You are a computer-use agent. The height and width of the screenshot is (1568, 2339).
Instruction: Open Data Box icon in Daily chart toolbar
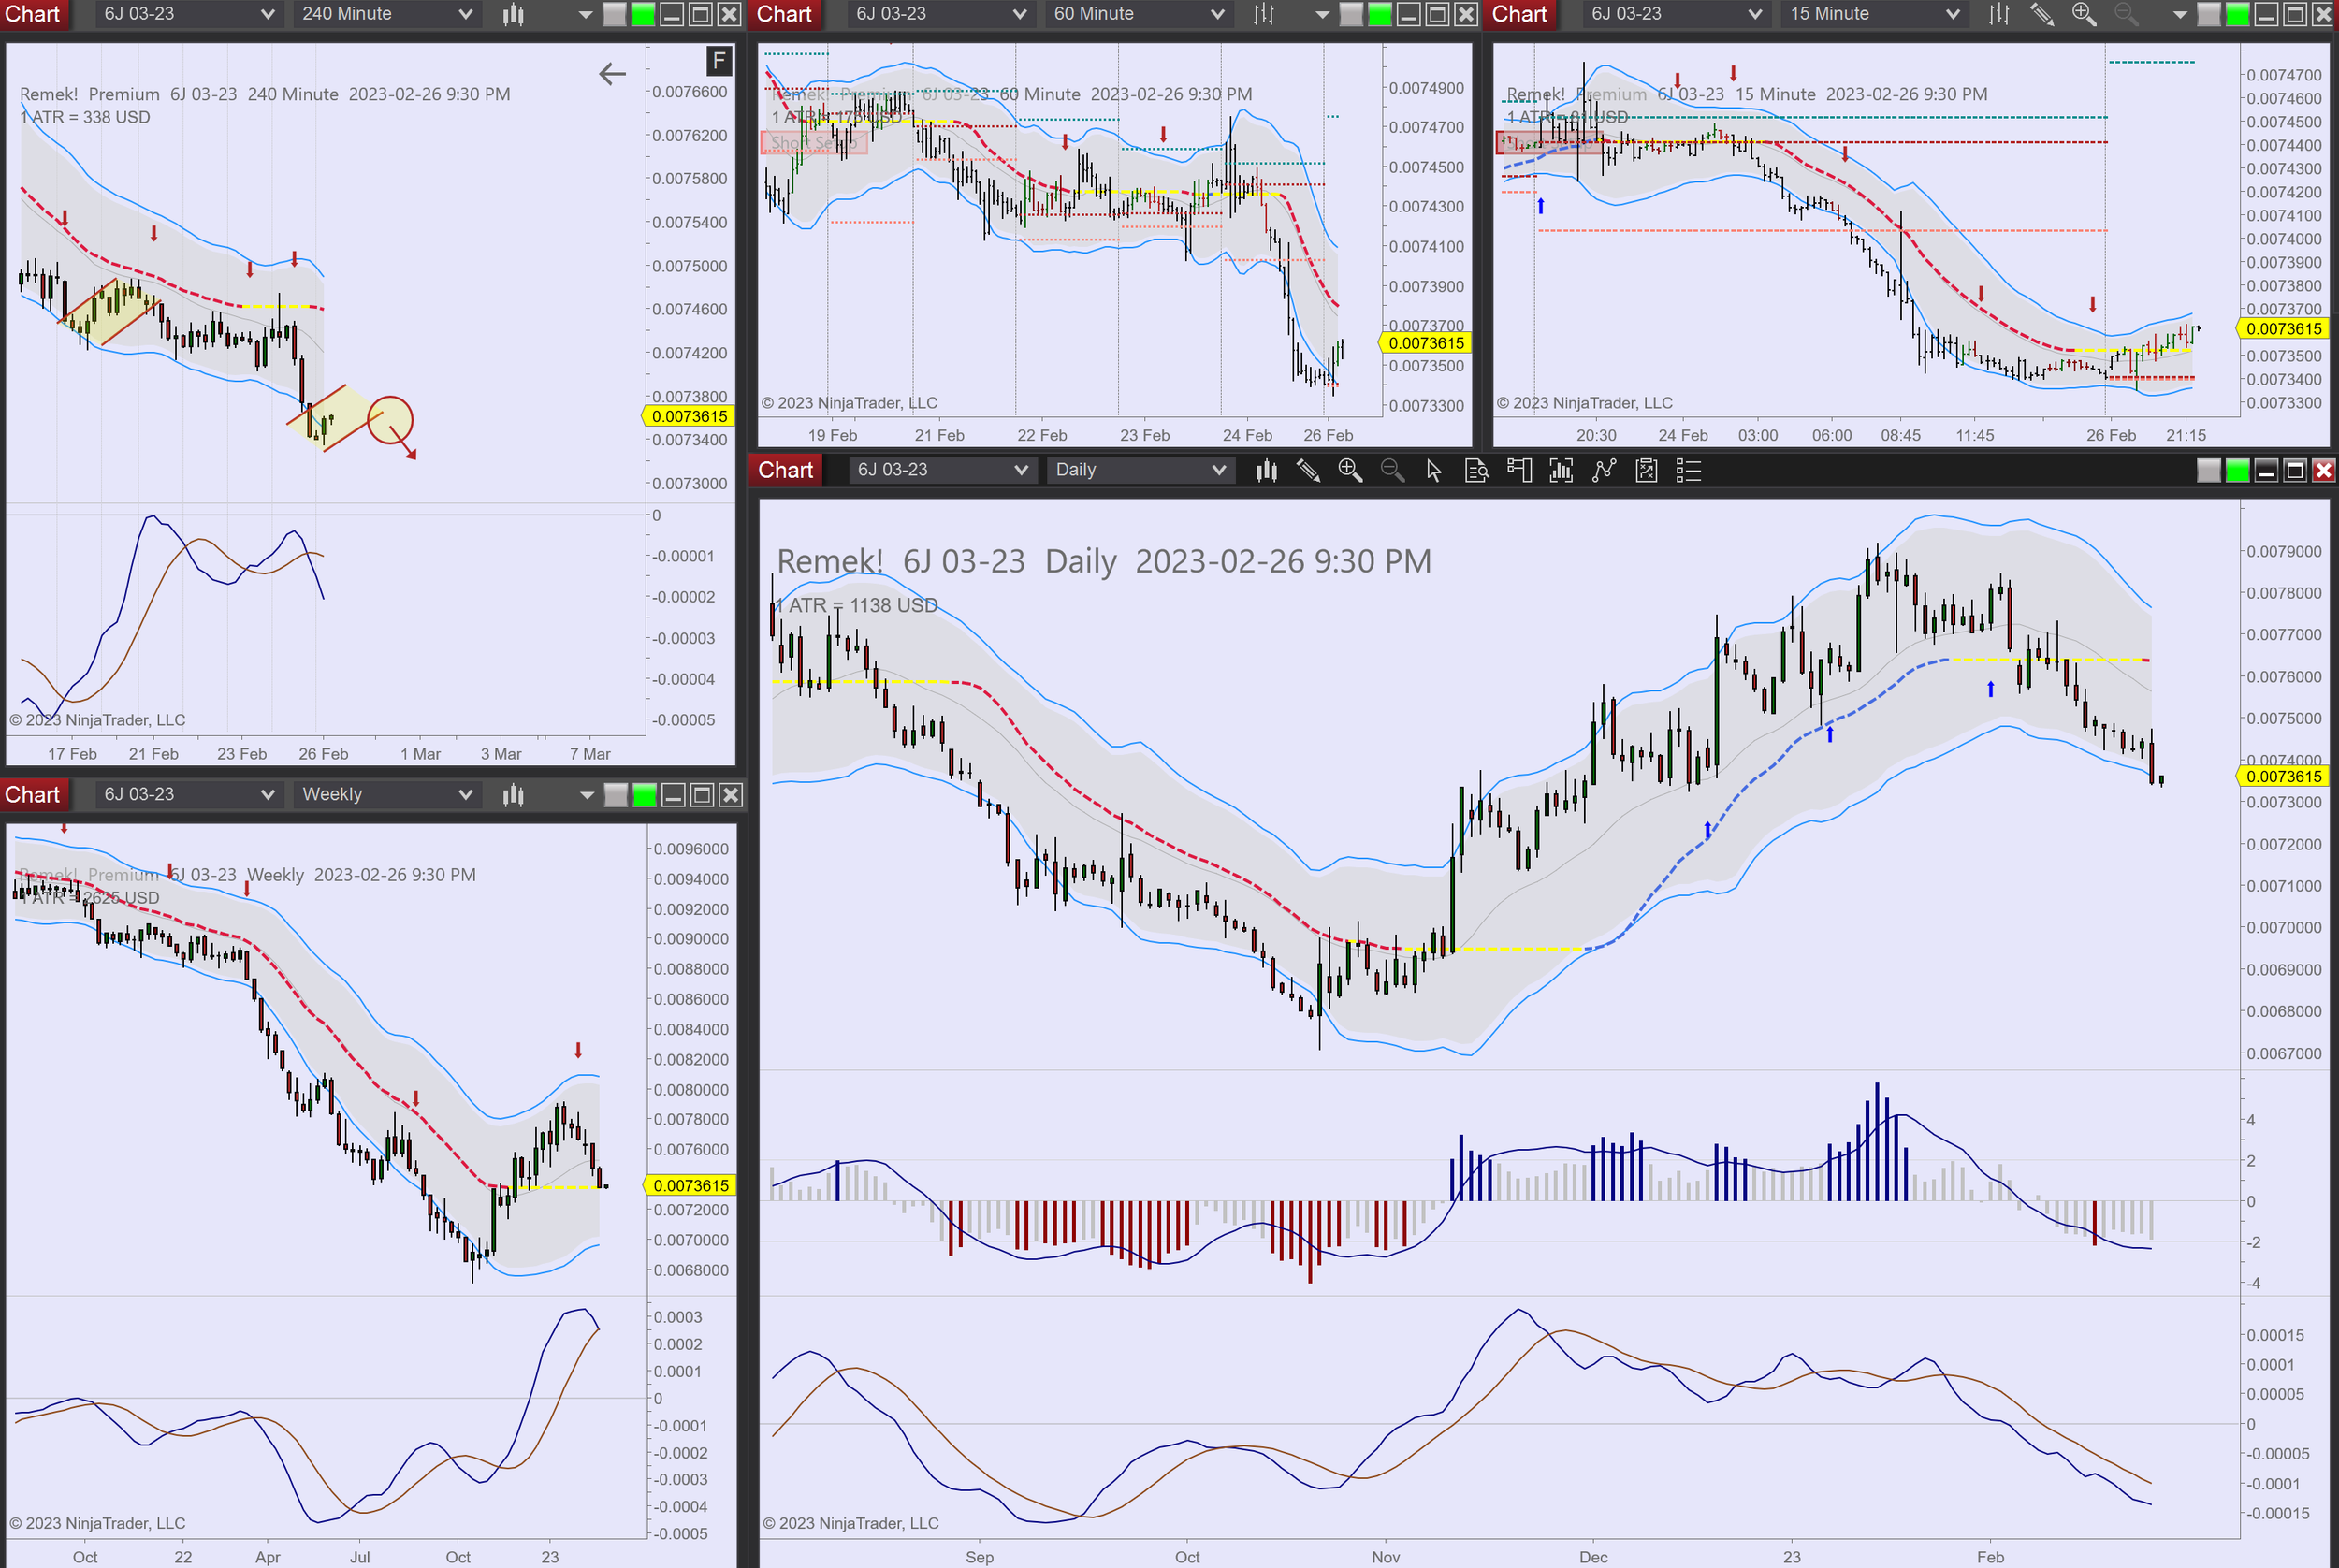coord(1476,470)
